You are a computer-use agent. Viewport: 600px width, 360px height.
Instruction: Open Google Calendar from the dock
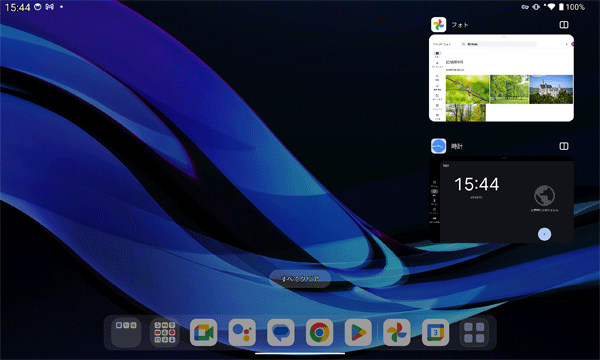[x=435, y=332]
